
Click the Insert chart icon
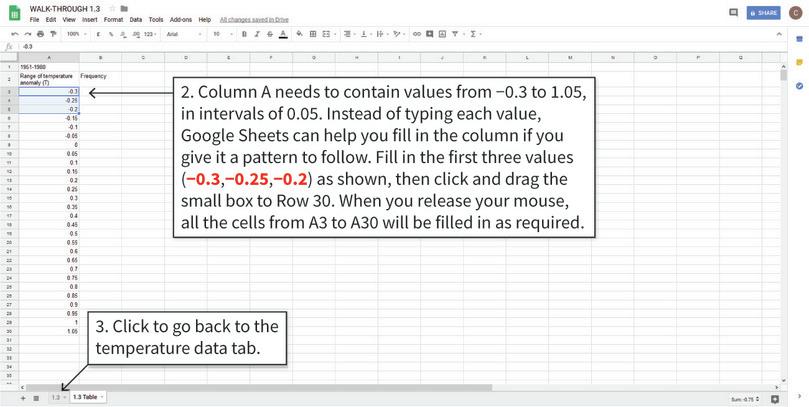pos(442,34)
